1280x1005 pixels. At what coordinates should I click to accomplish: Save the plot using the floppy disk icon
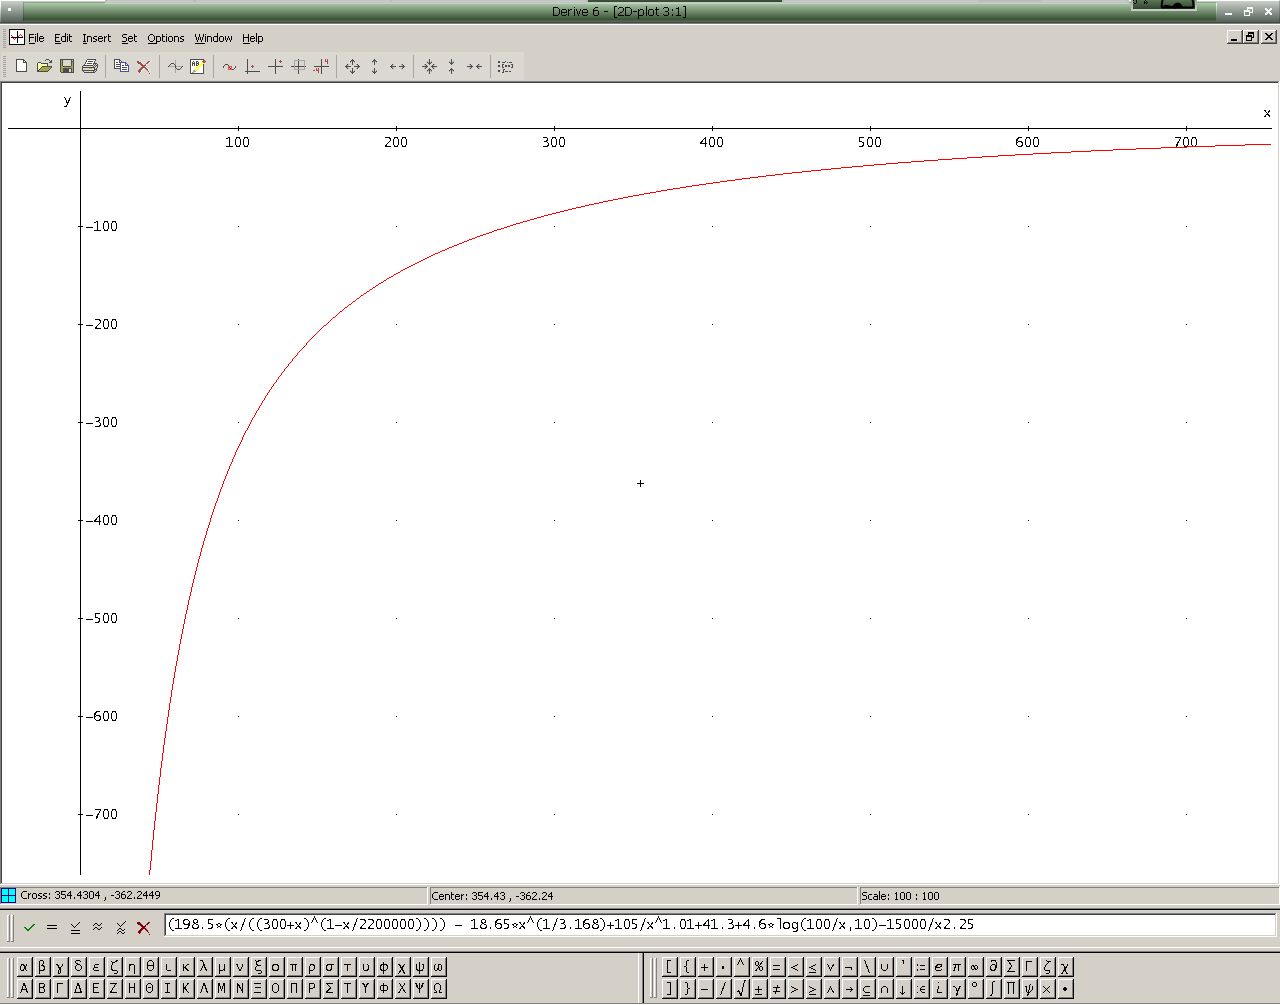(x=67, y=66)
